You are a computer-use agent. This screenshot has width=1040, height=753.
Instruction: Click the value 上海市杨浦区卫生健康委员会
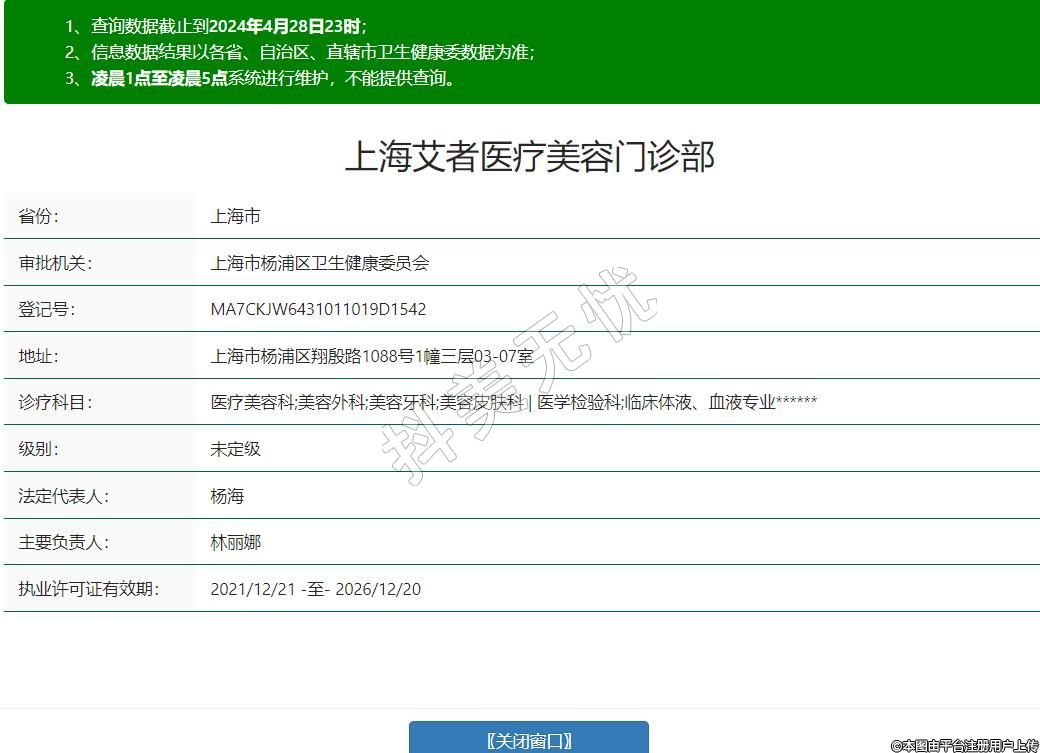click(x=319, y=263)
